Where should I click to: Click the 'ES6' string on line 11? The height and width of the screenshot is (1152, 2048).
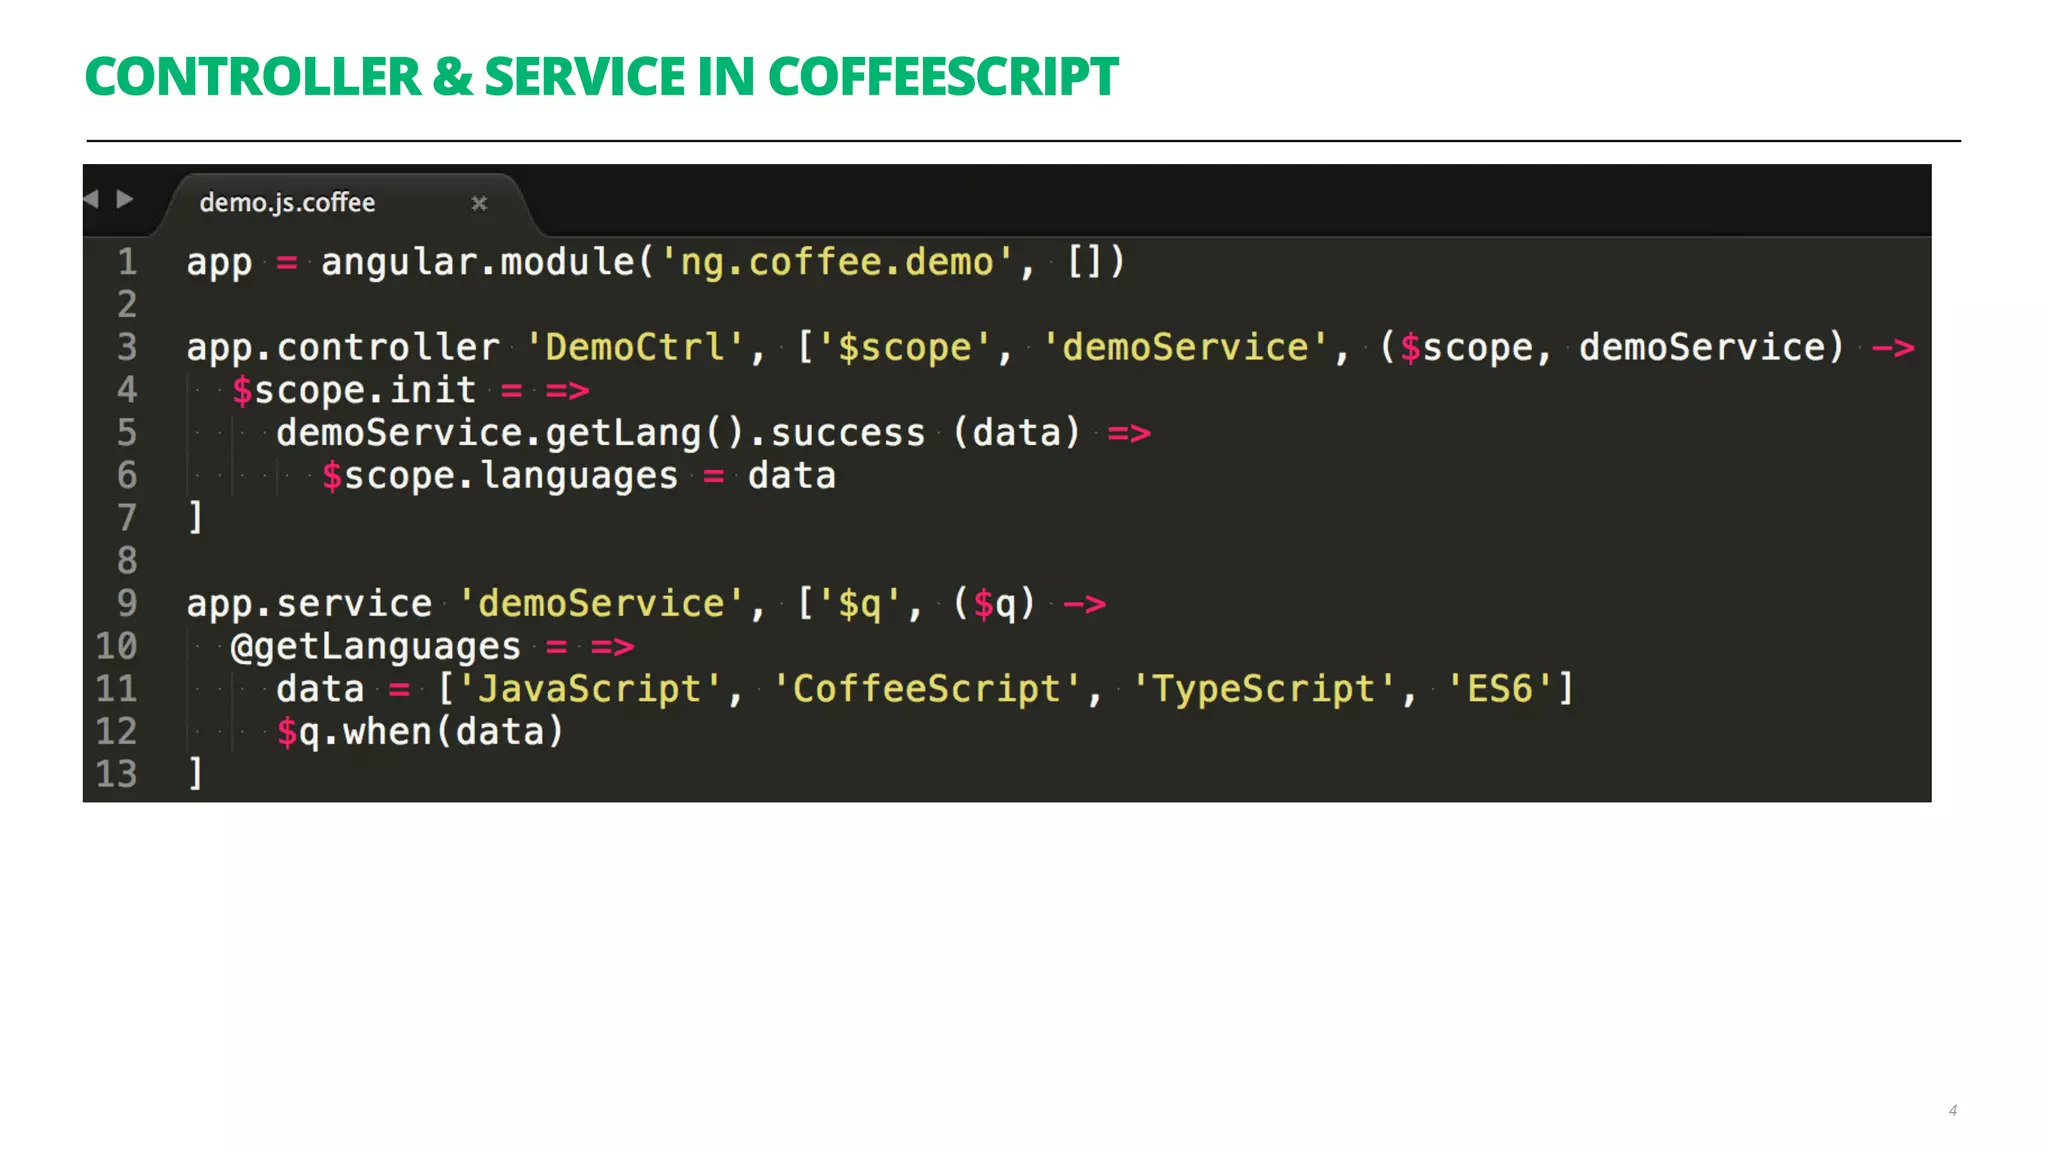pyautogui.click(x=1499, y=689)
